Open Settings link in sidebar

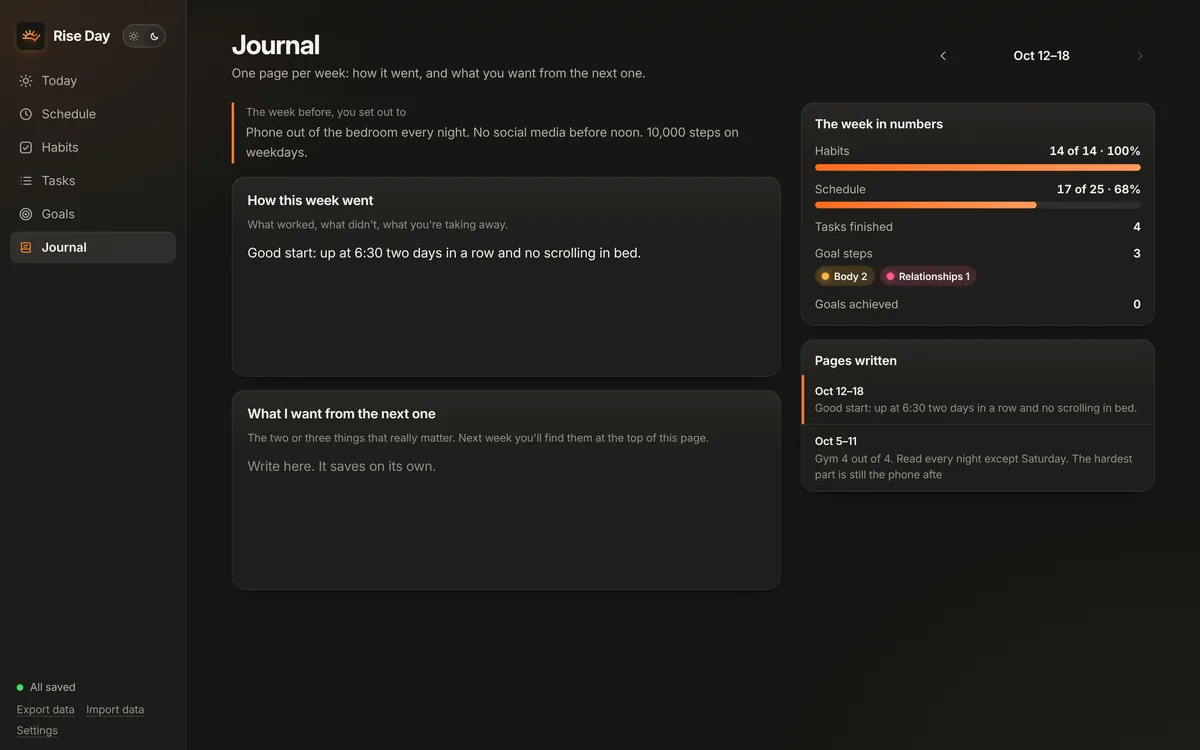click(x=37, y=731)
